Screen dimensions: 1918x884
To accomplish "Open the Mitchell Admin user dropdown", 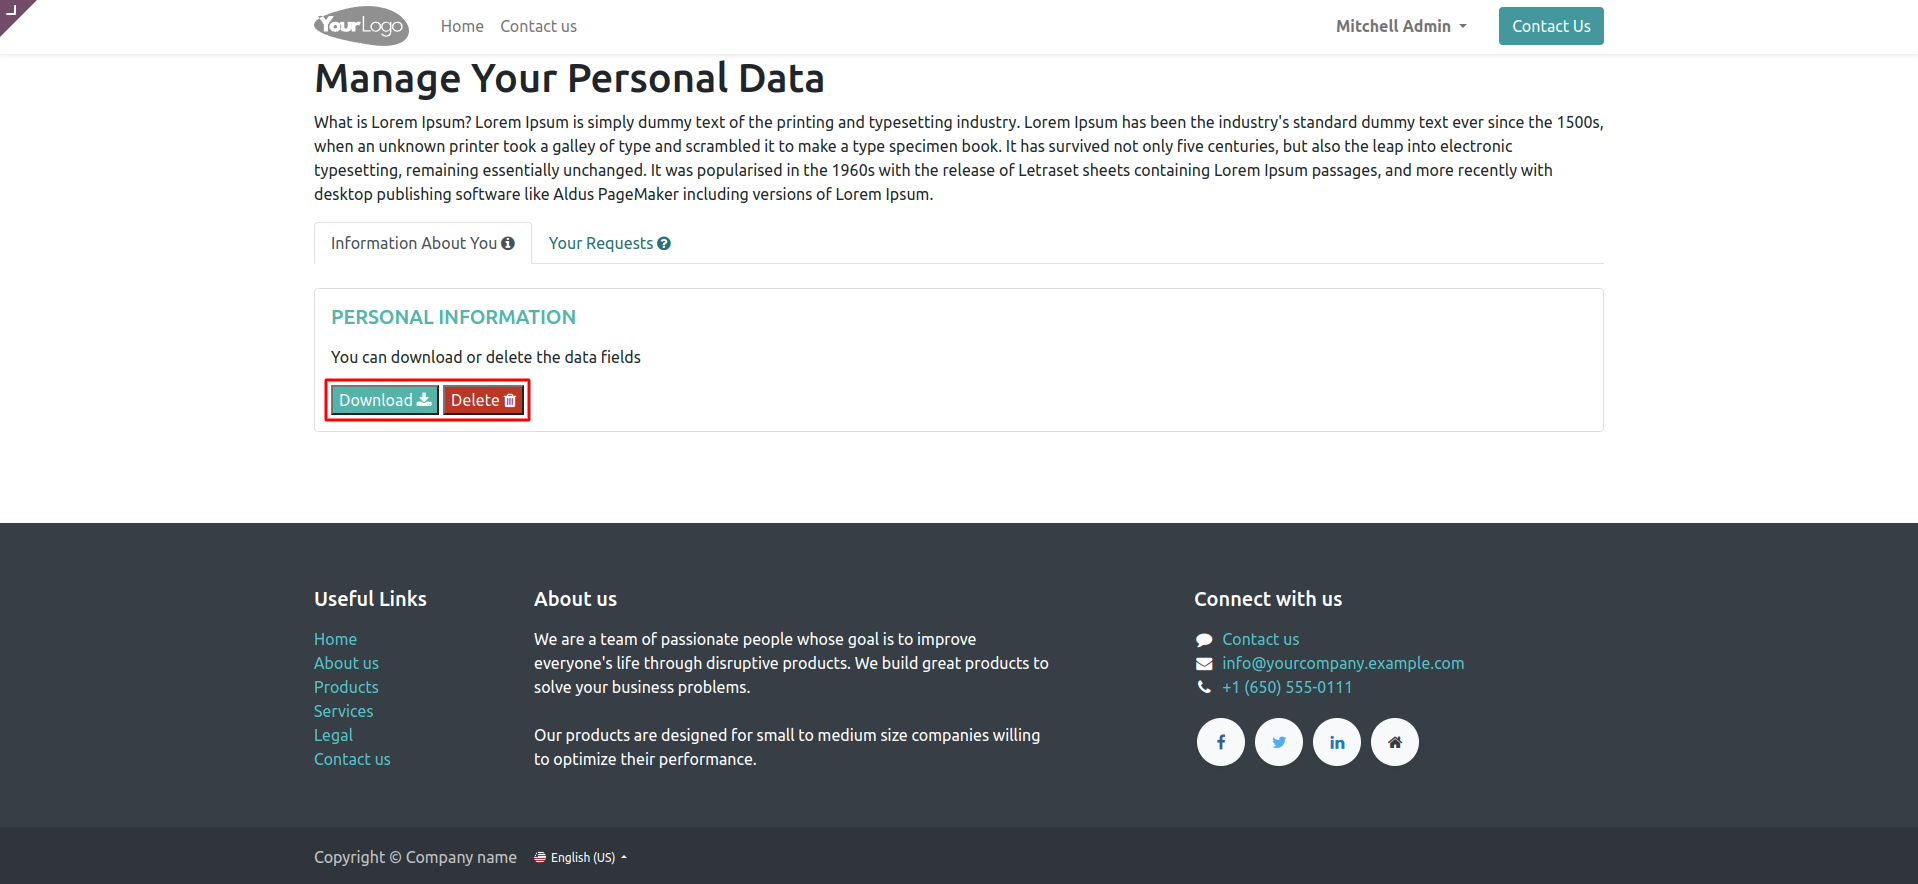I will (x=1400, y=26).
